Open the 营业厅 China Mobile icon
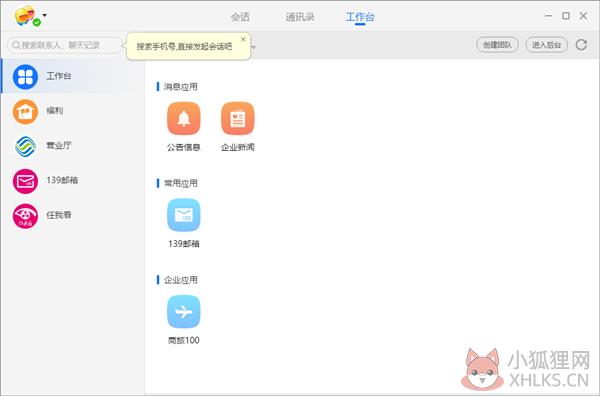 pos(25,146)
